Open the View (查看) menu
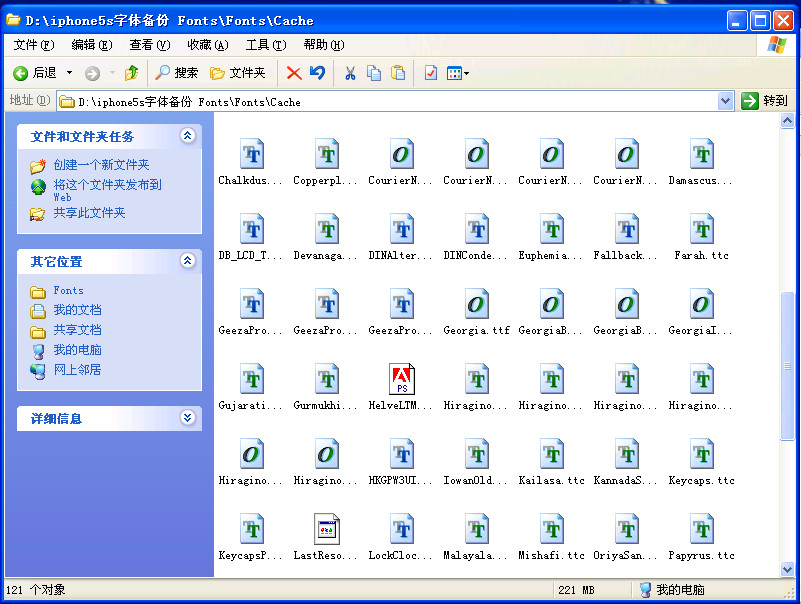Viewport: 801px width, 604px height. 150,45
